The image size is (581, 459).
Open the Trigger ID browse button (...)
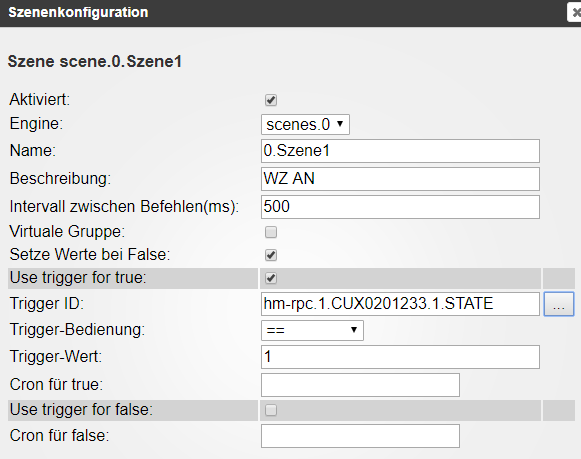(559, 304)
